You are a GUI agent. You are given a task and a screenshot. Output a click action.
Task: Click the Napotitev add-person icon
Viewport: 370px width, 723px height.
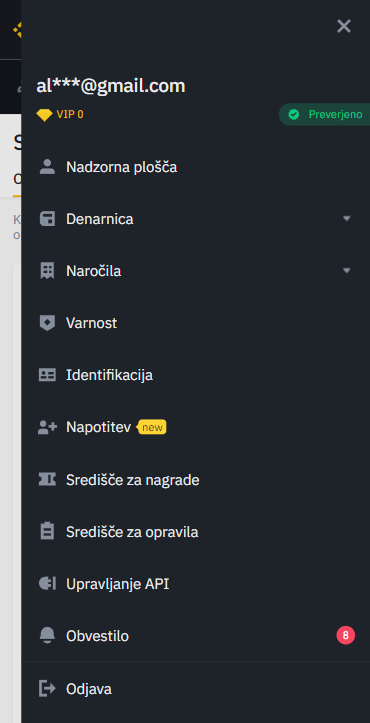(47, 427)
